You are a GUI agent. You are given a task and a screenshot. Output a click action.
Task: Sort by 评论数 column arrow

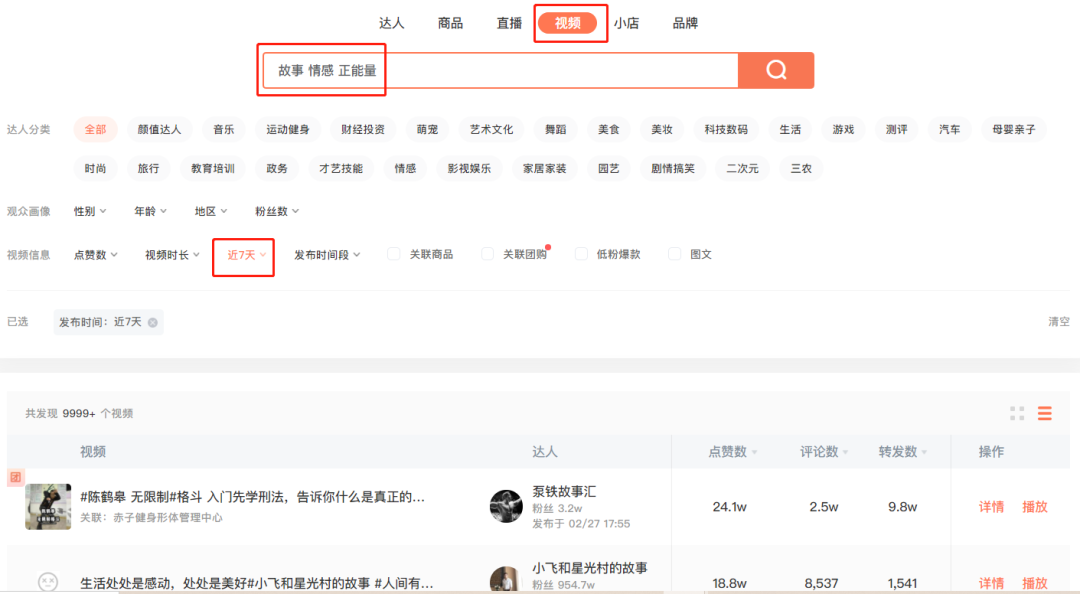point(845,453)
